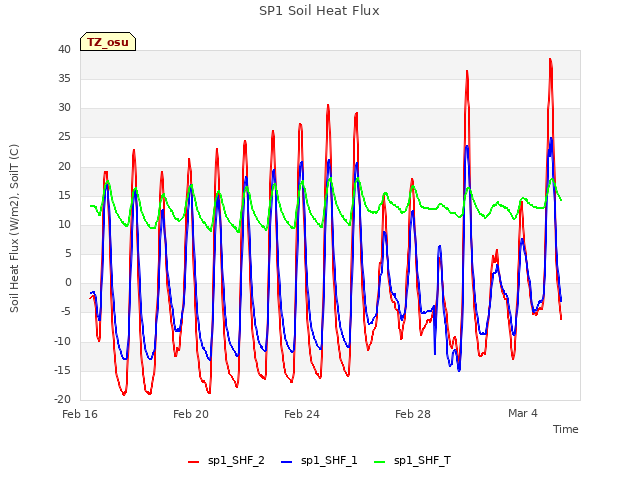Click the Mar 4 x-axis tick label
The image size is (640, 480).
[522, 413]
